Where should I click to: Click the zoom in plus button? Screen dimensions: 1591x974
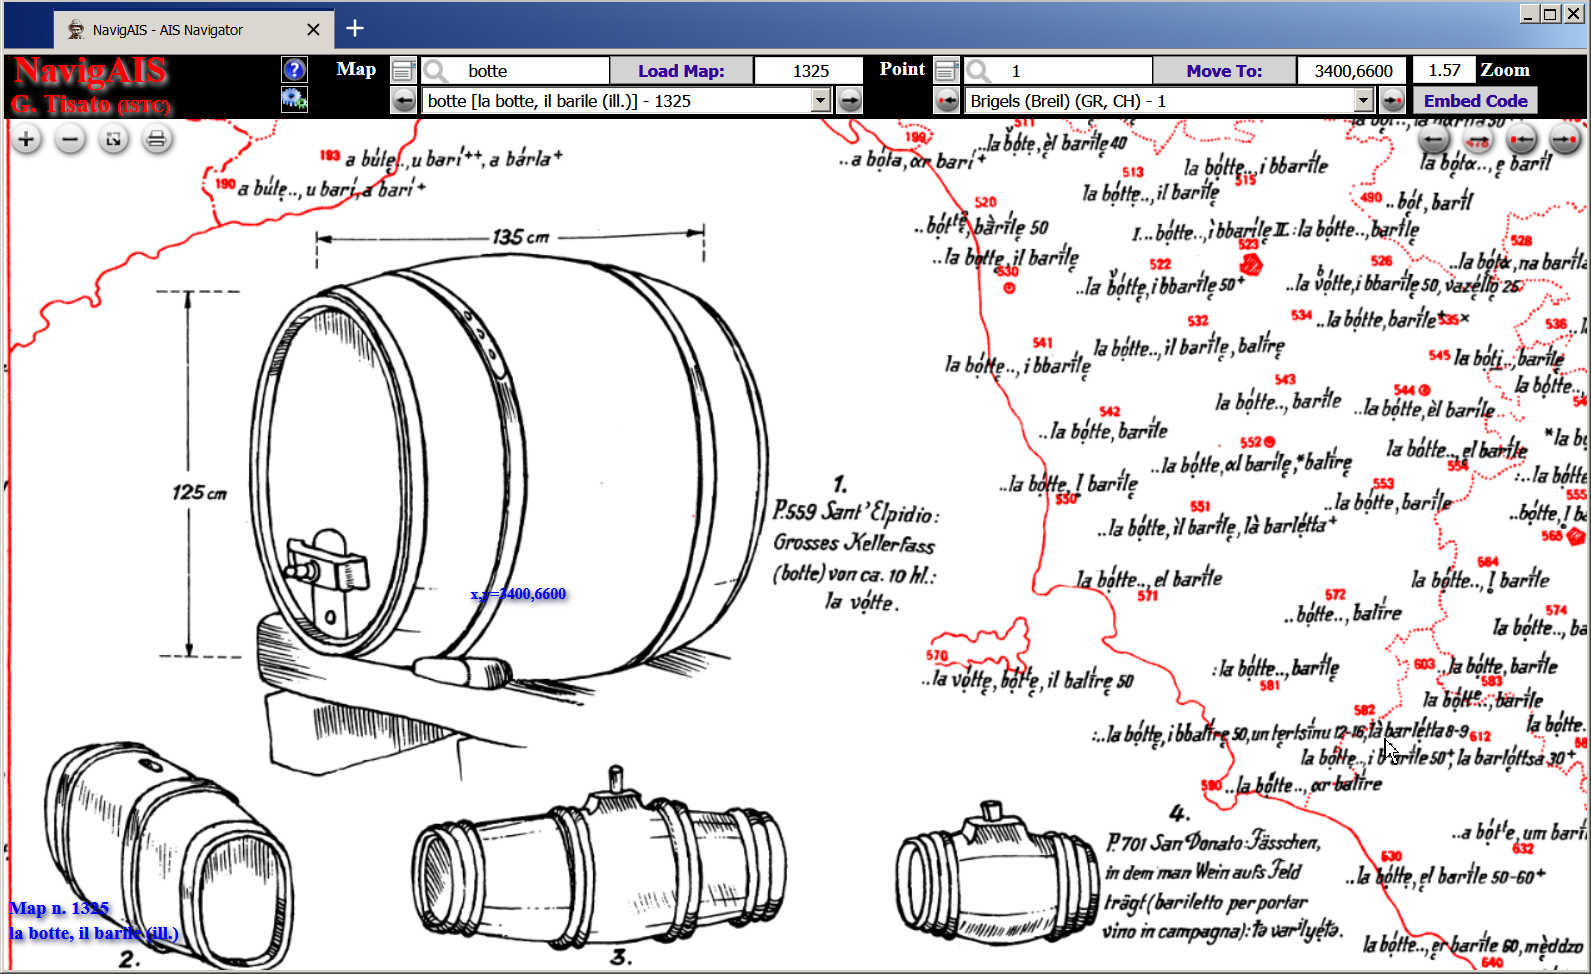27,140
